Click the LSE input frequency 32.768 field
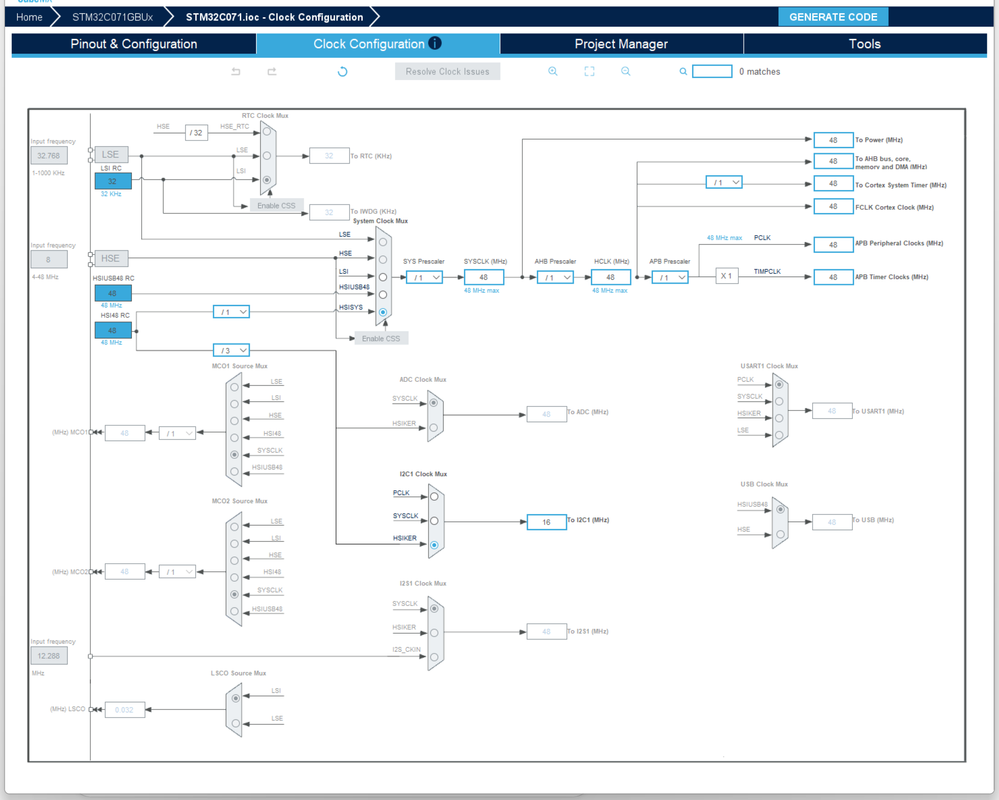Image resolution: width=999 pixels, height=800 pixels. click(49, 155)
